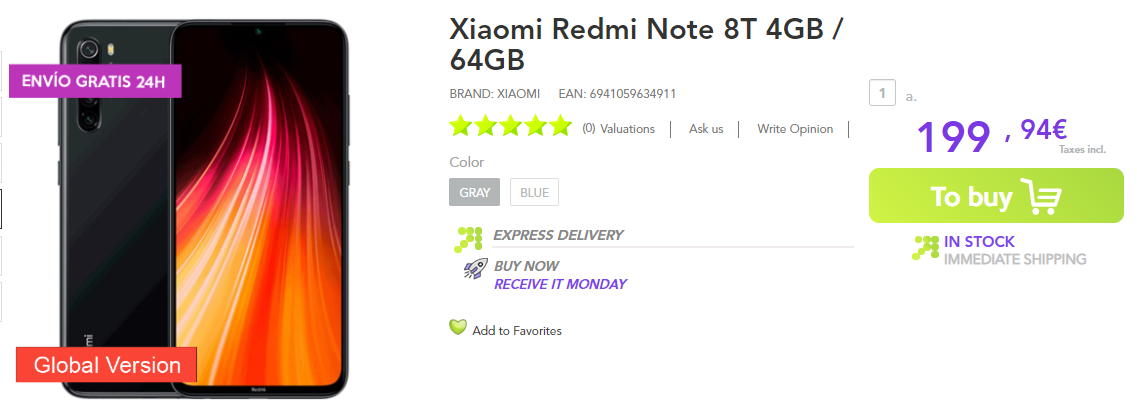Image resolution: width=1137 pixels, height=417 pixels.
Task: Click the In Stock green dots icon
Action: pos(925,248)
